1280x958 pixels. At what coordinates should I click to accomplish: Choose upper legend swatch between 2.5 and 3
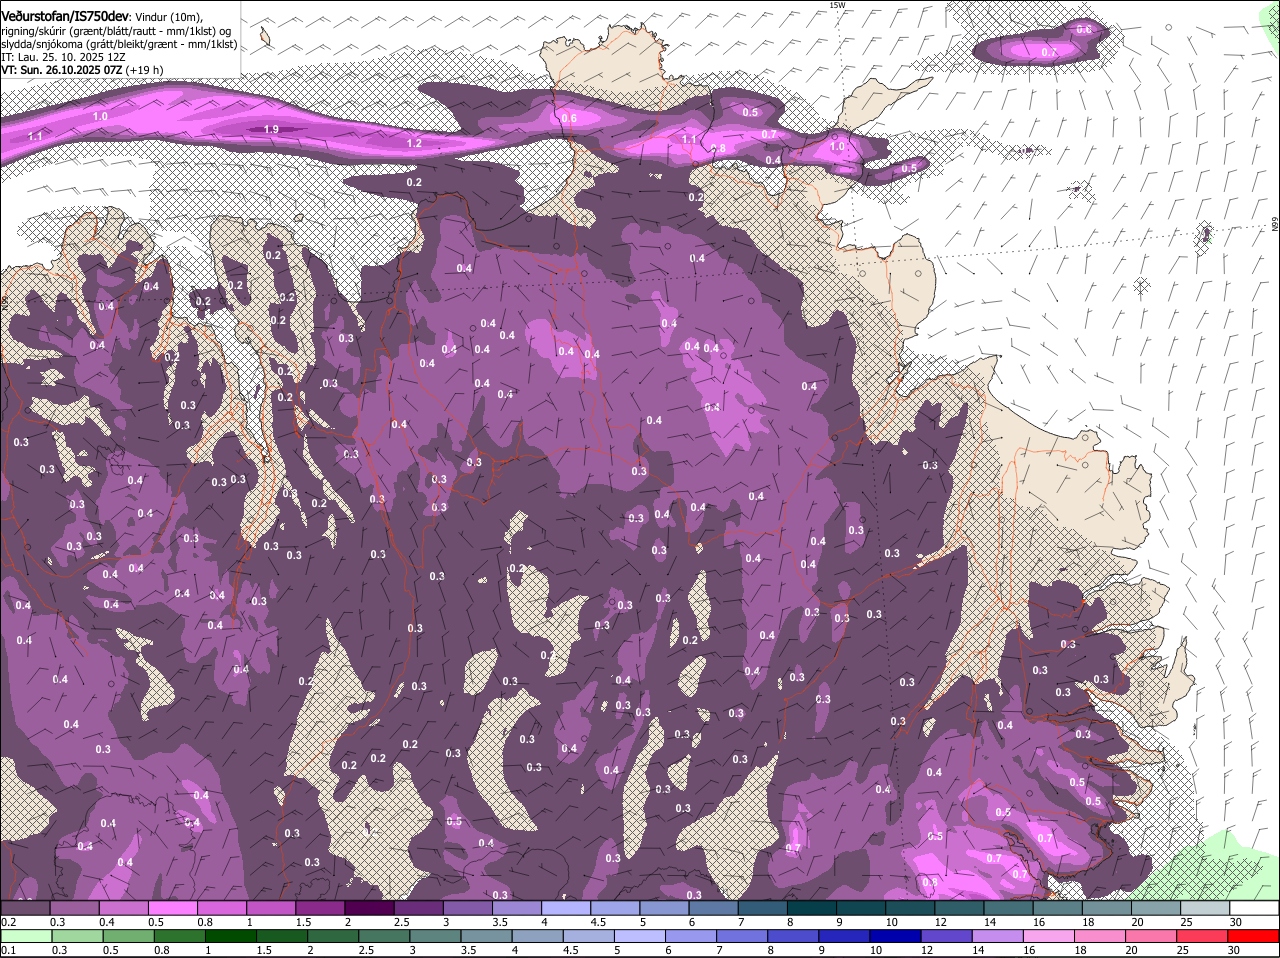point(418,907)
